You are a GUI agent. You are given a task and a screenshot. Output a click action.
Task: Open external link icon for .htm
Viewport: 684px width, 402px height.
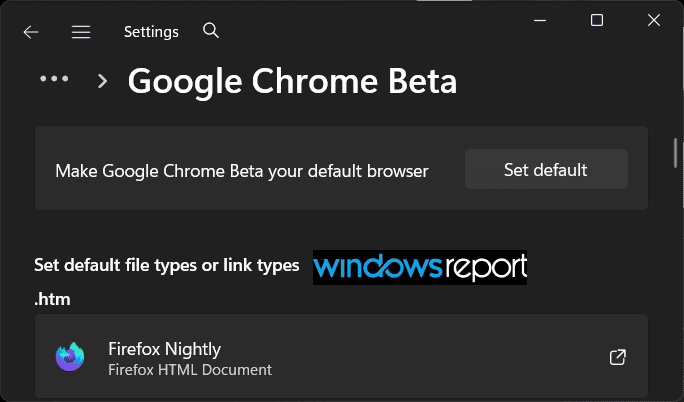click(618, 357)
